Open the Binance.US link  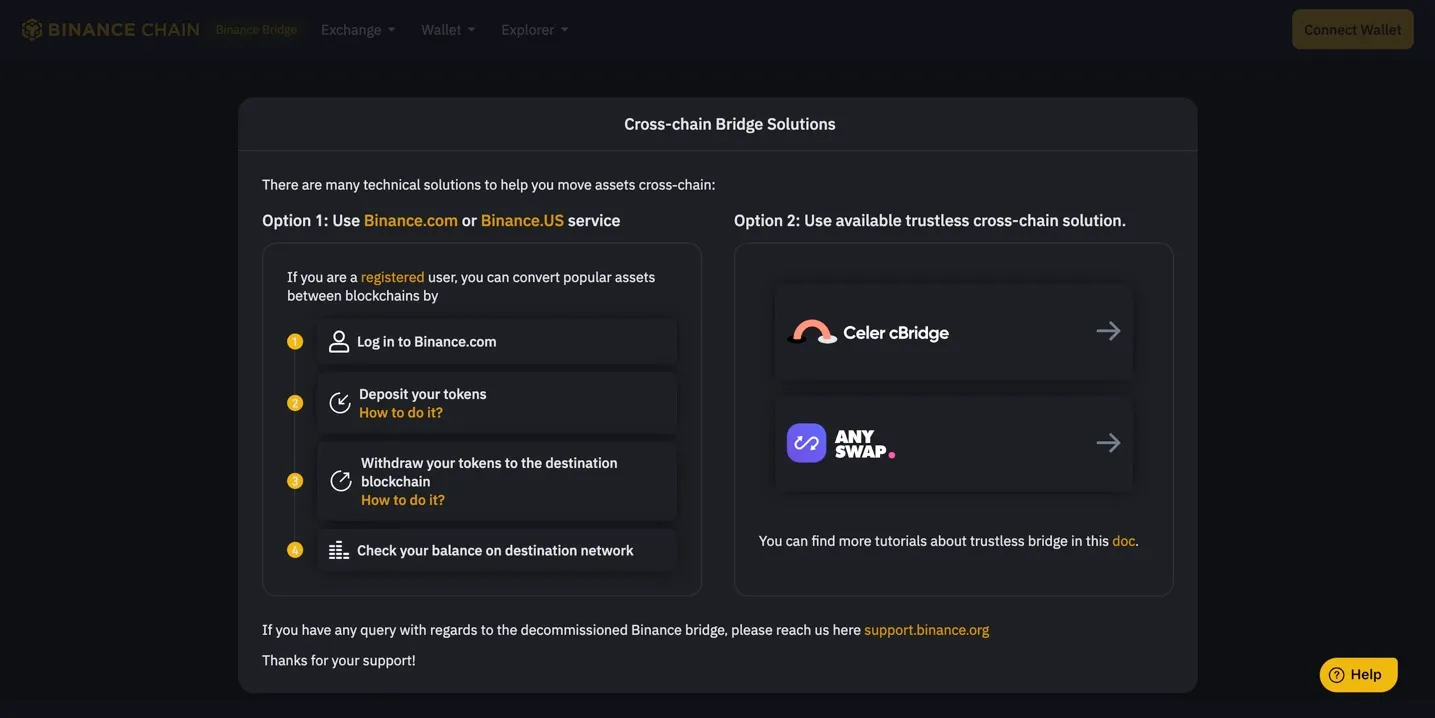tap(522, 220)
